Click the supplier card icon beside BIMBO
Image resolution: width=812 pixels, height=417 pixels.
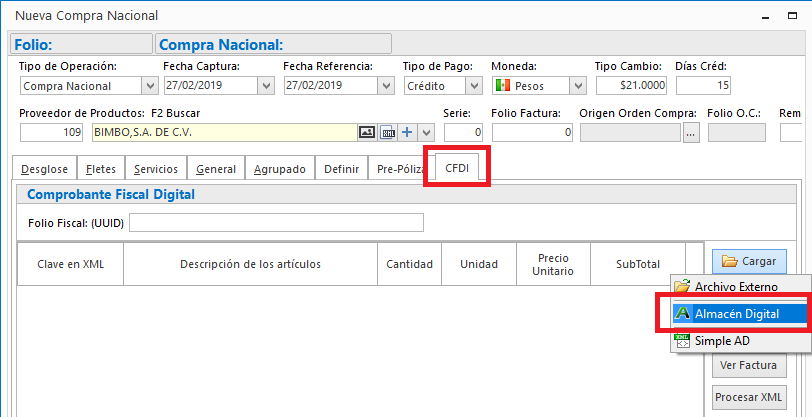click(367, 132)
